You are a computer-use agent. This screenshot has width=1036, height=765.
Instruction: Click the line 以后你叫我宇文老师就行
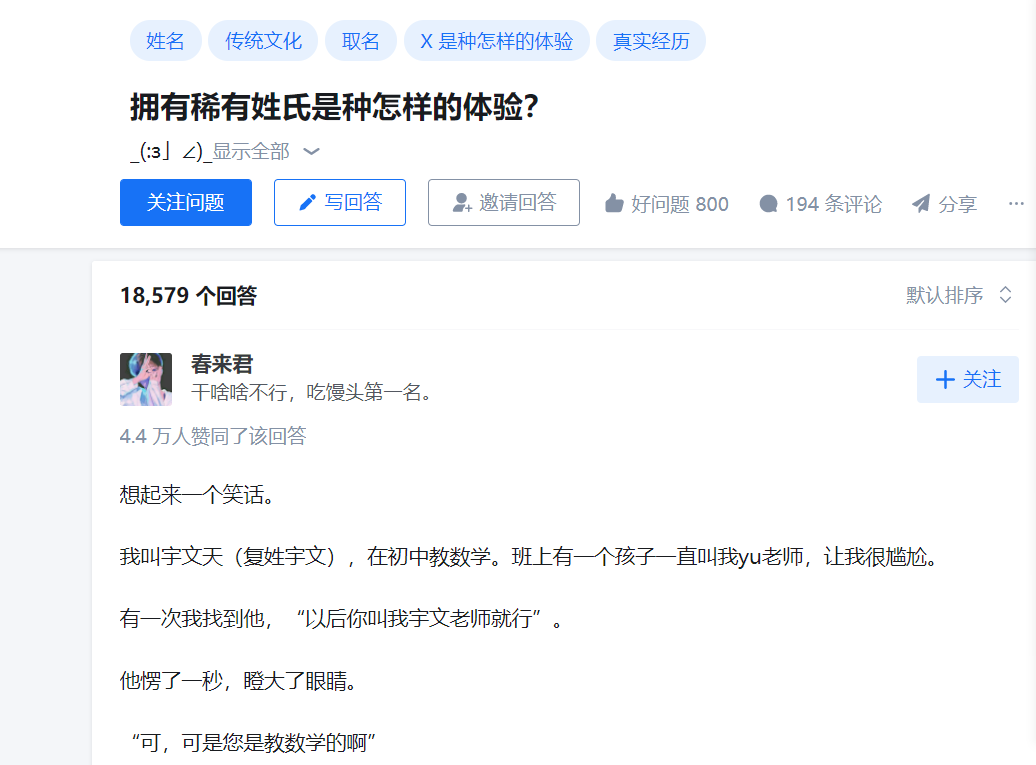pos(342,618)
